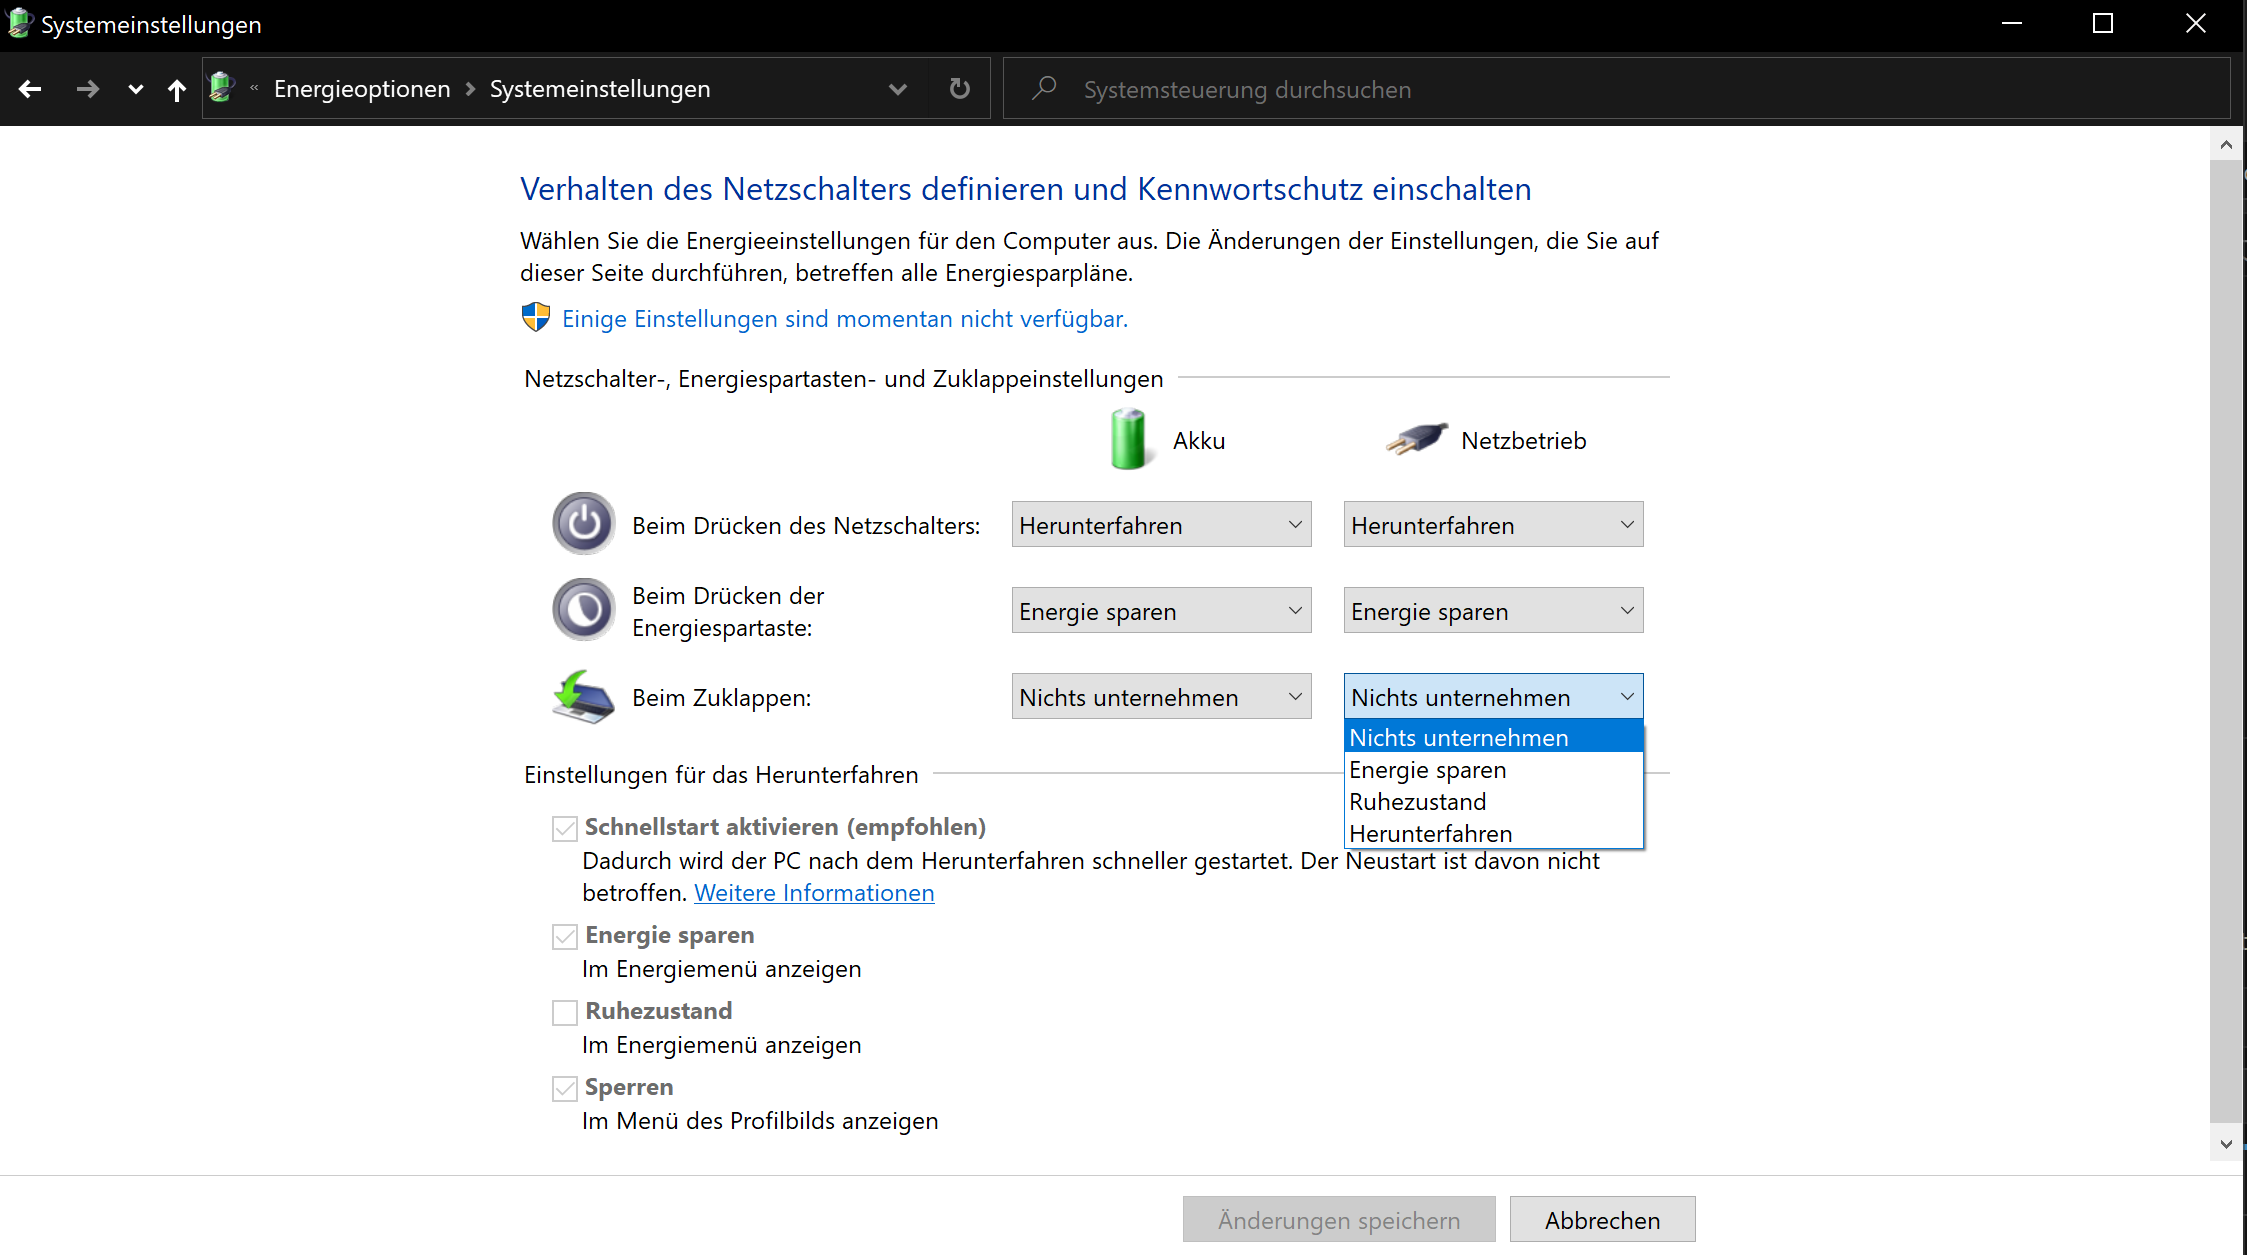
Task: Choose Energie sparen in dropdown list
Action: click(x=1427, y=770)
